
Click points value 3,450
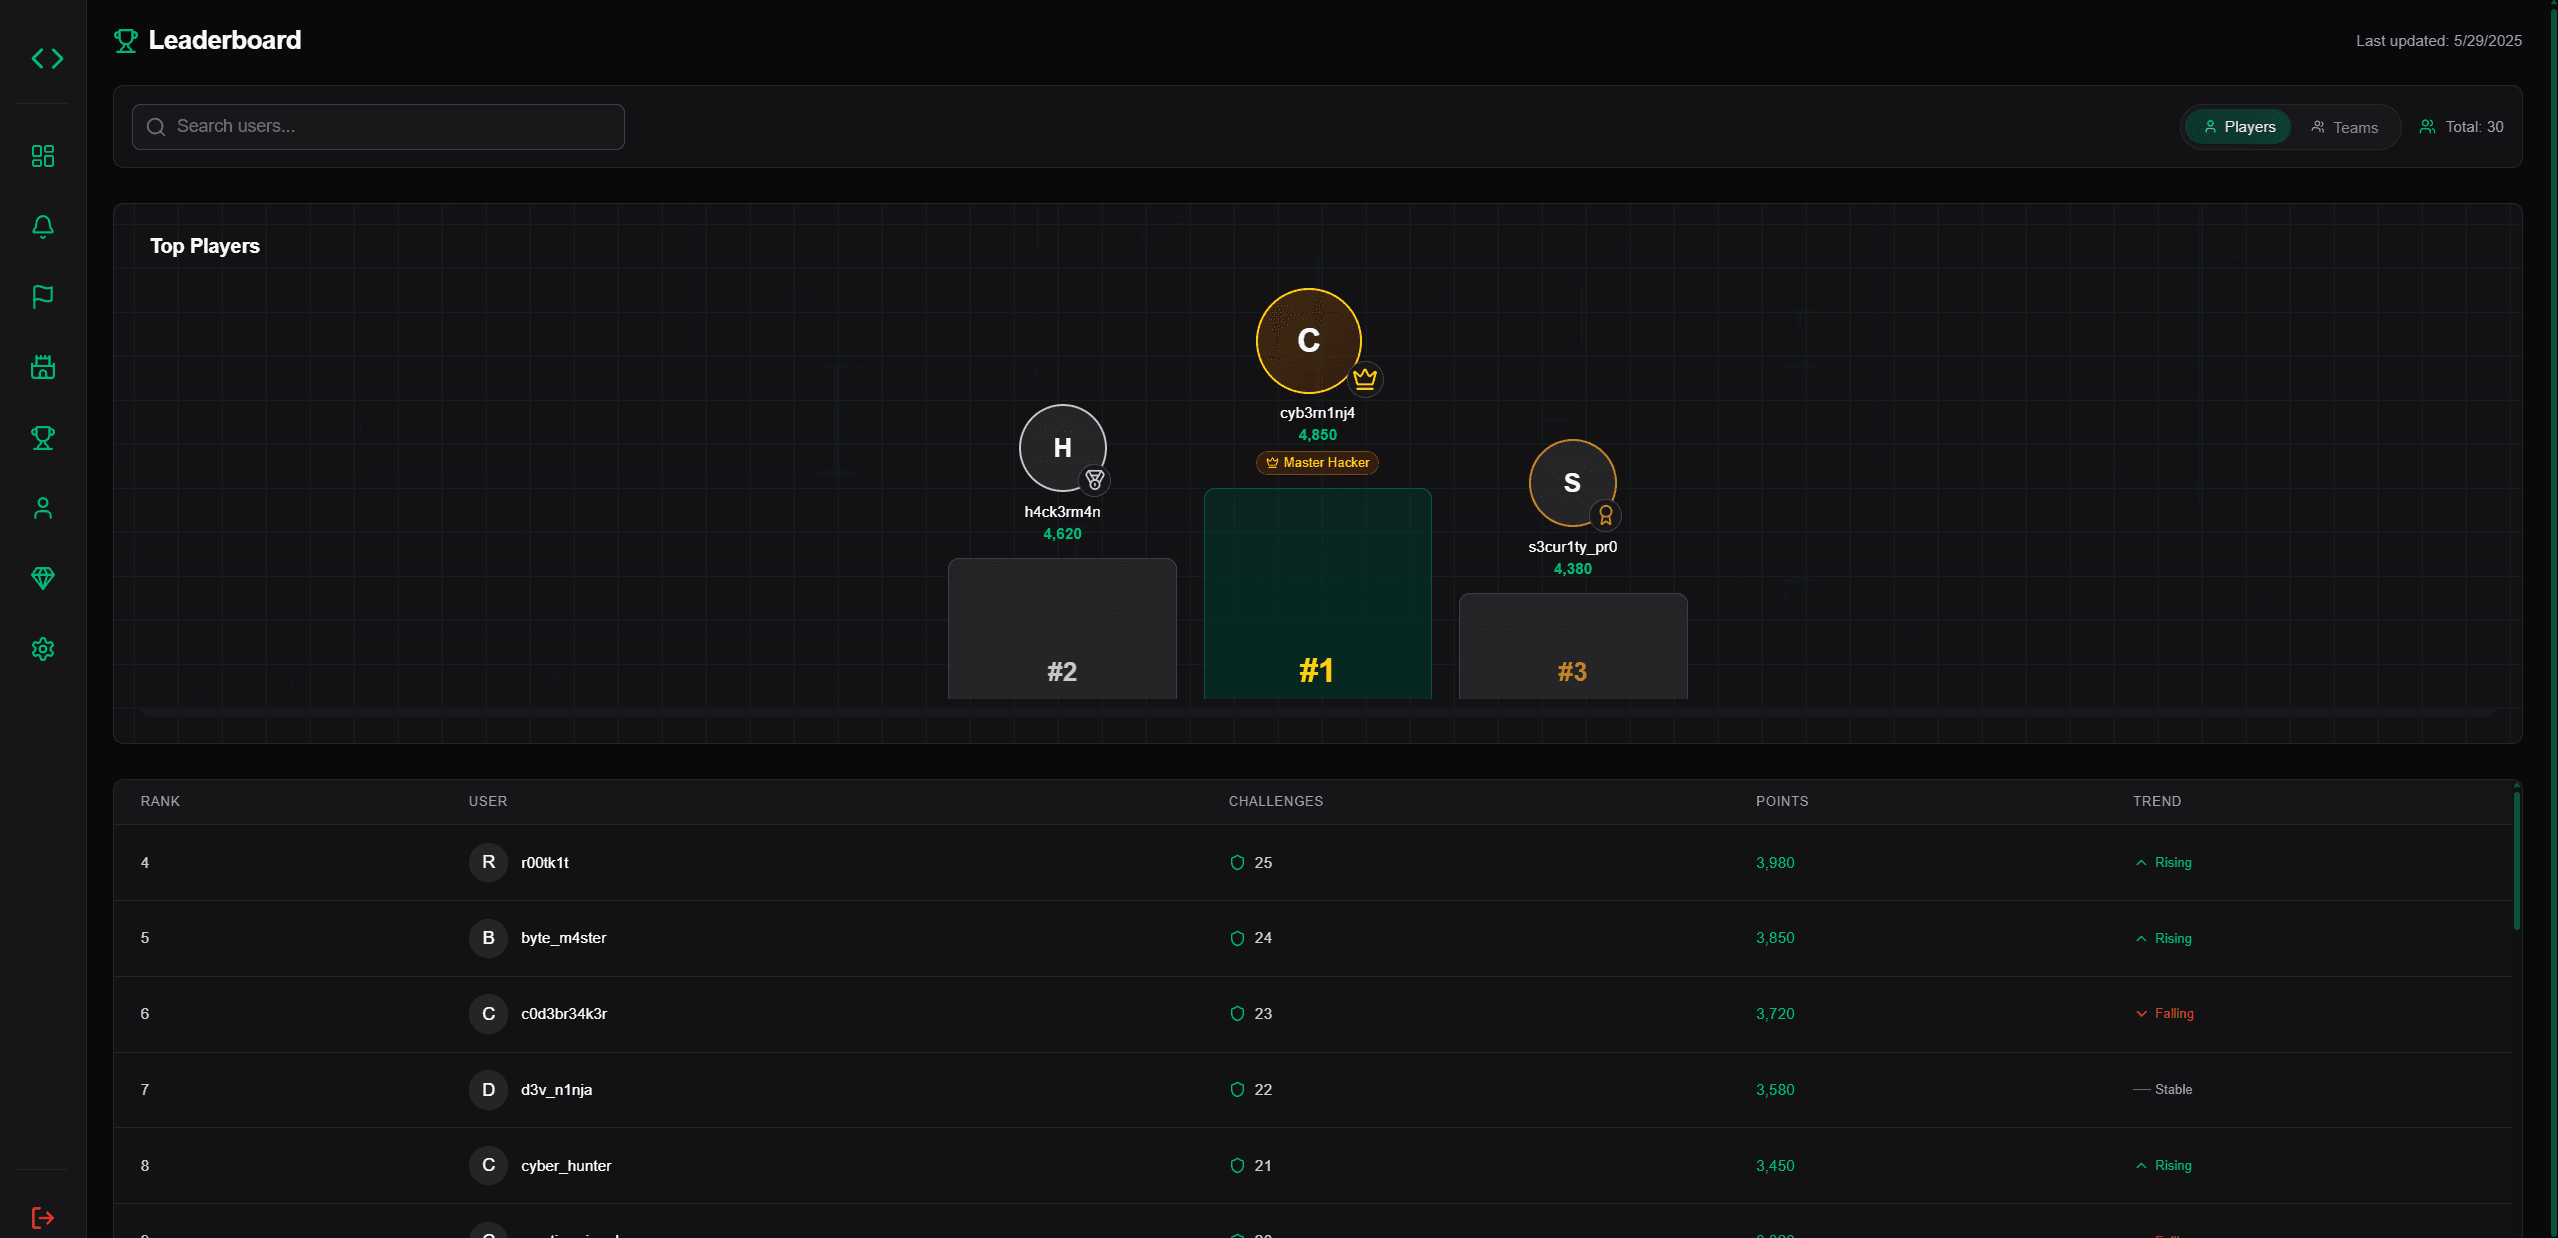pos(1775,1166)
